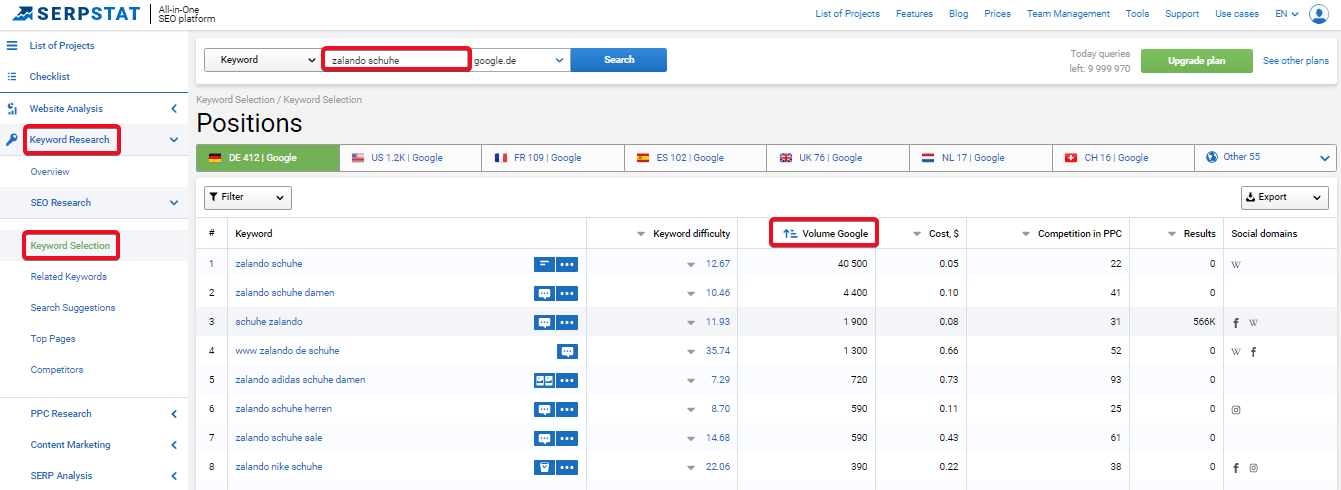This screenshot has width=1341, height=490.
Task: Click SERP feature icon for zalando schuhe herren
Action: [544, 409]
